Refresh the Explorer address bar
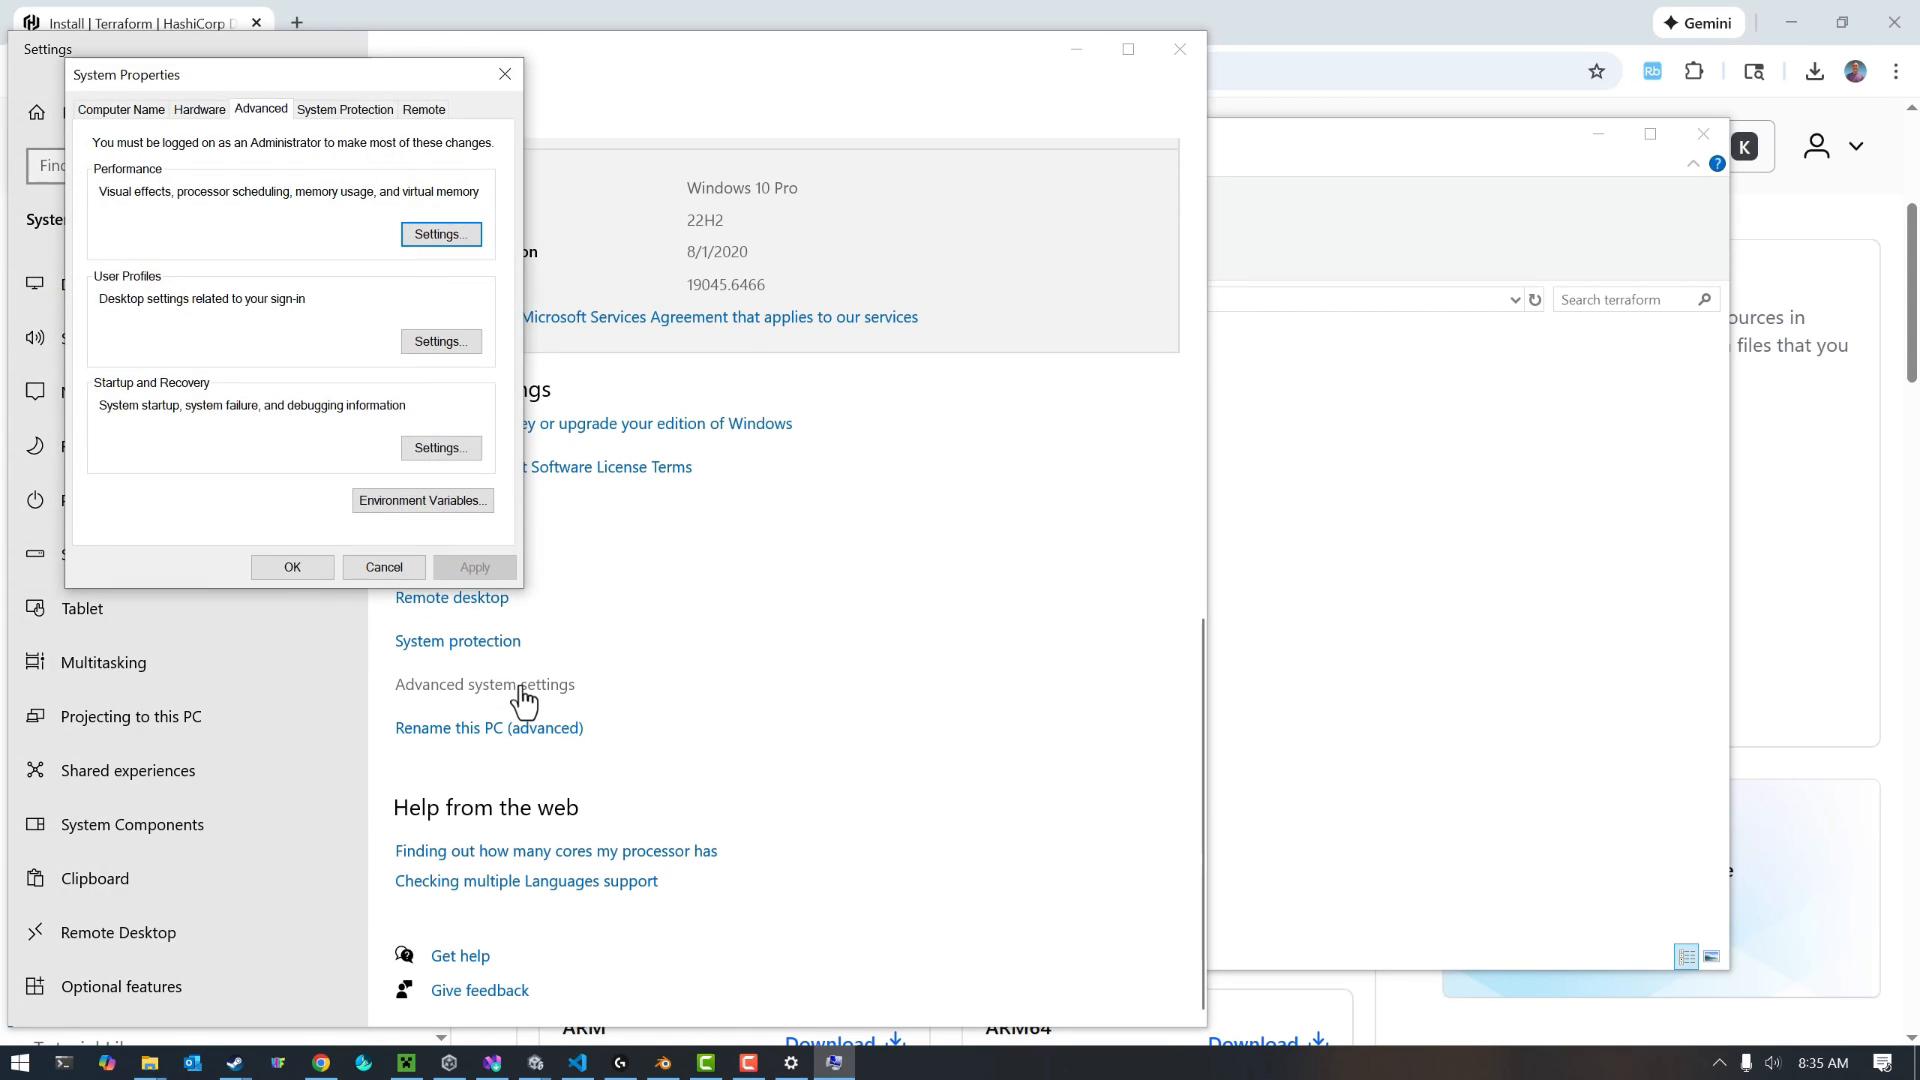 tap(1535, 300)
